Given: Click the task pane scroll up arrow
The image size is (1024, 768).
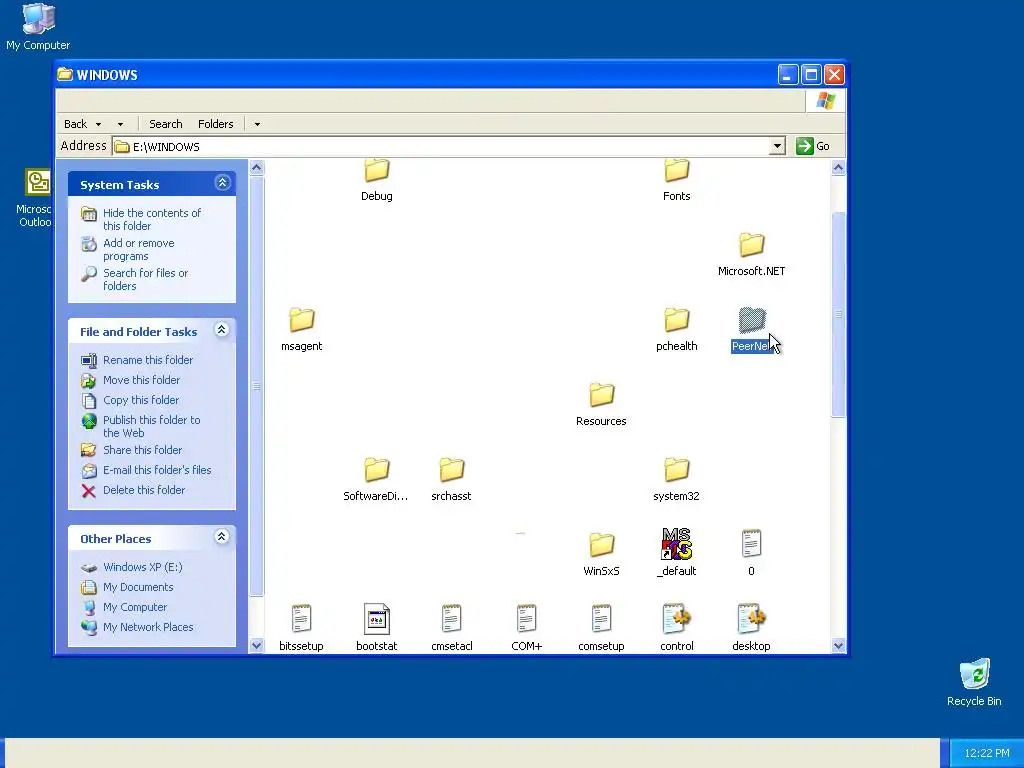Looking at the screenshot, I should point(257,168).
